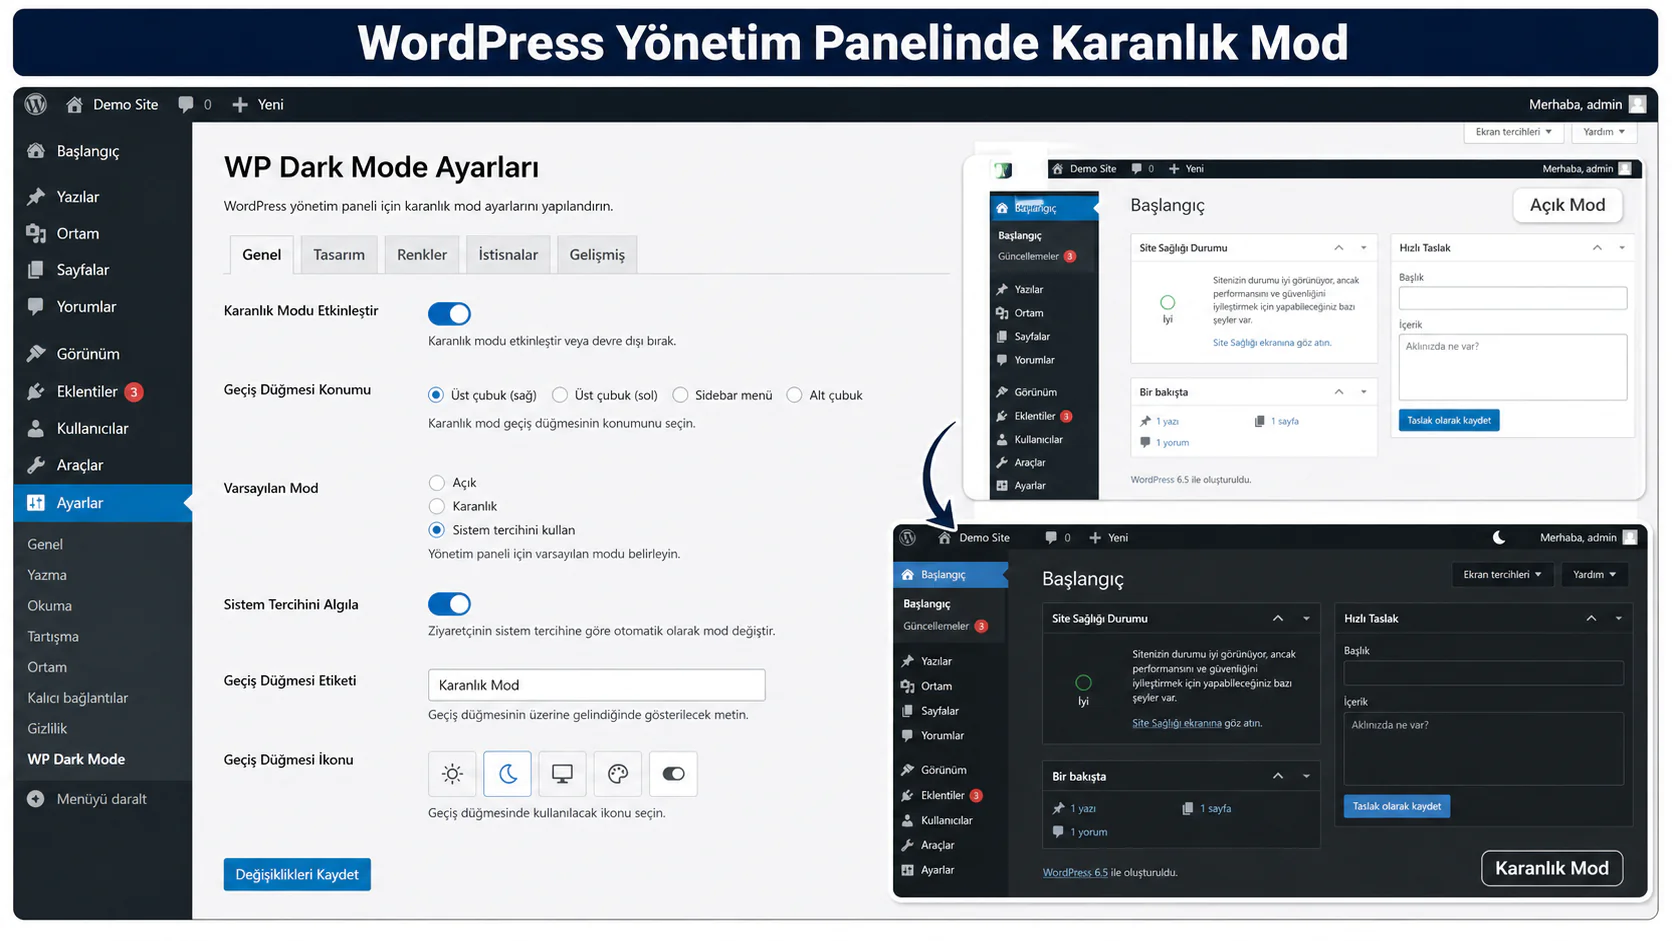Open Sayfalar in the main sidebar
Viewport: 1672px width, 941px height.
102,270
